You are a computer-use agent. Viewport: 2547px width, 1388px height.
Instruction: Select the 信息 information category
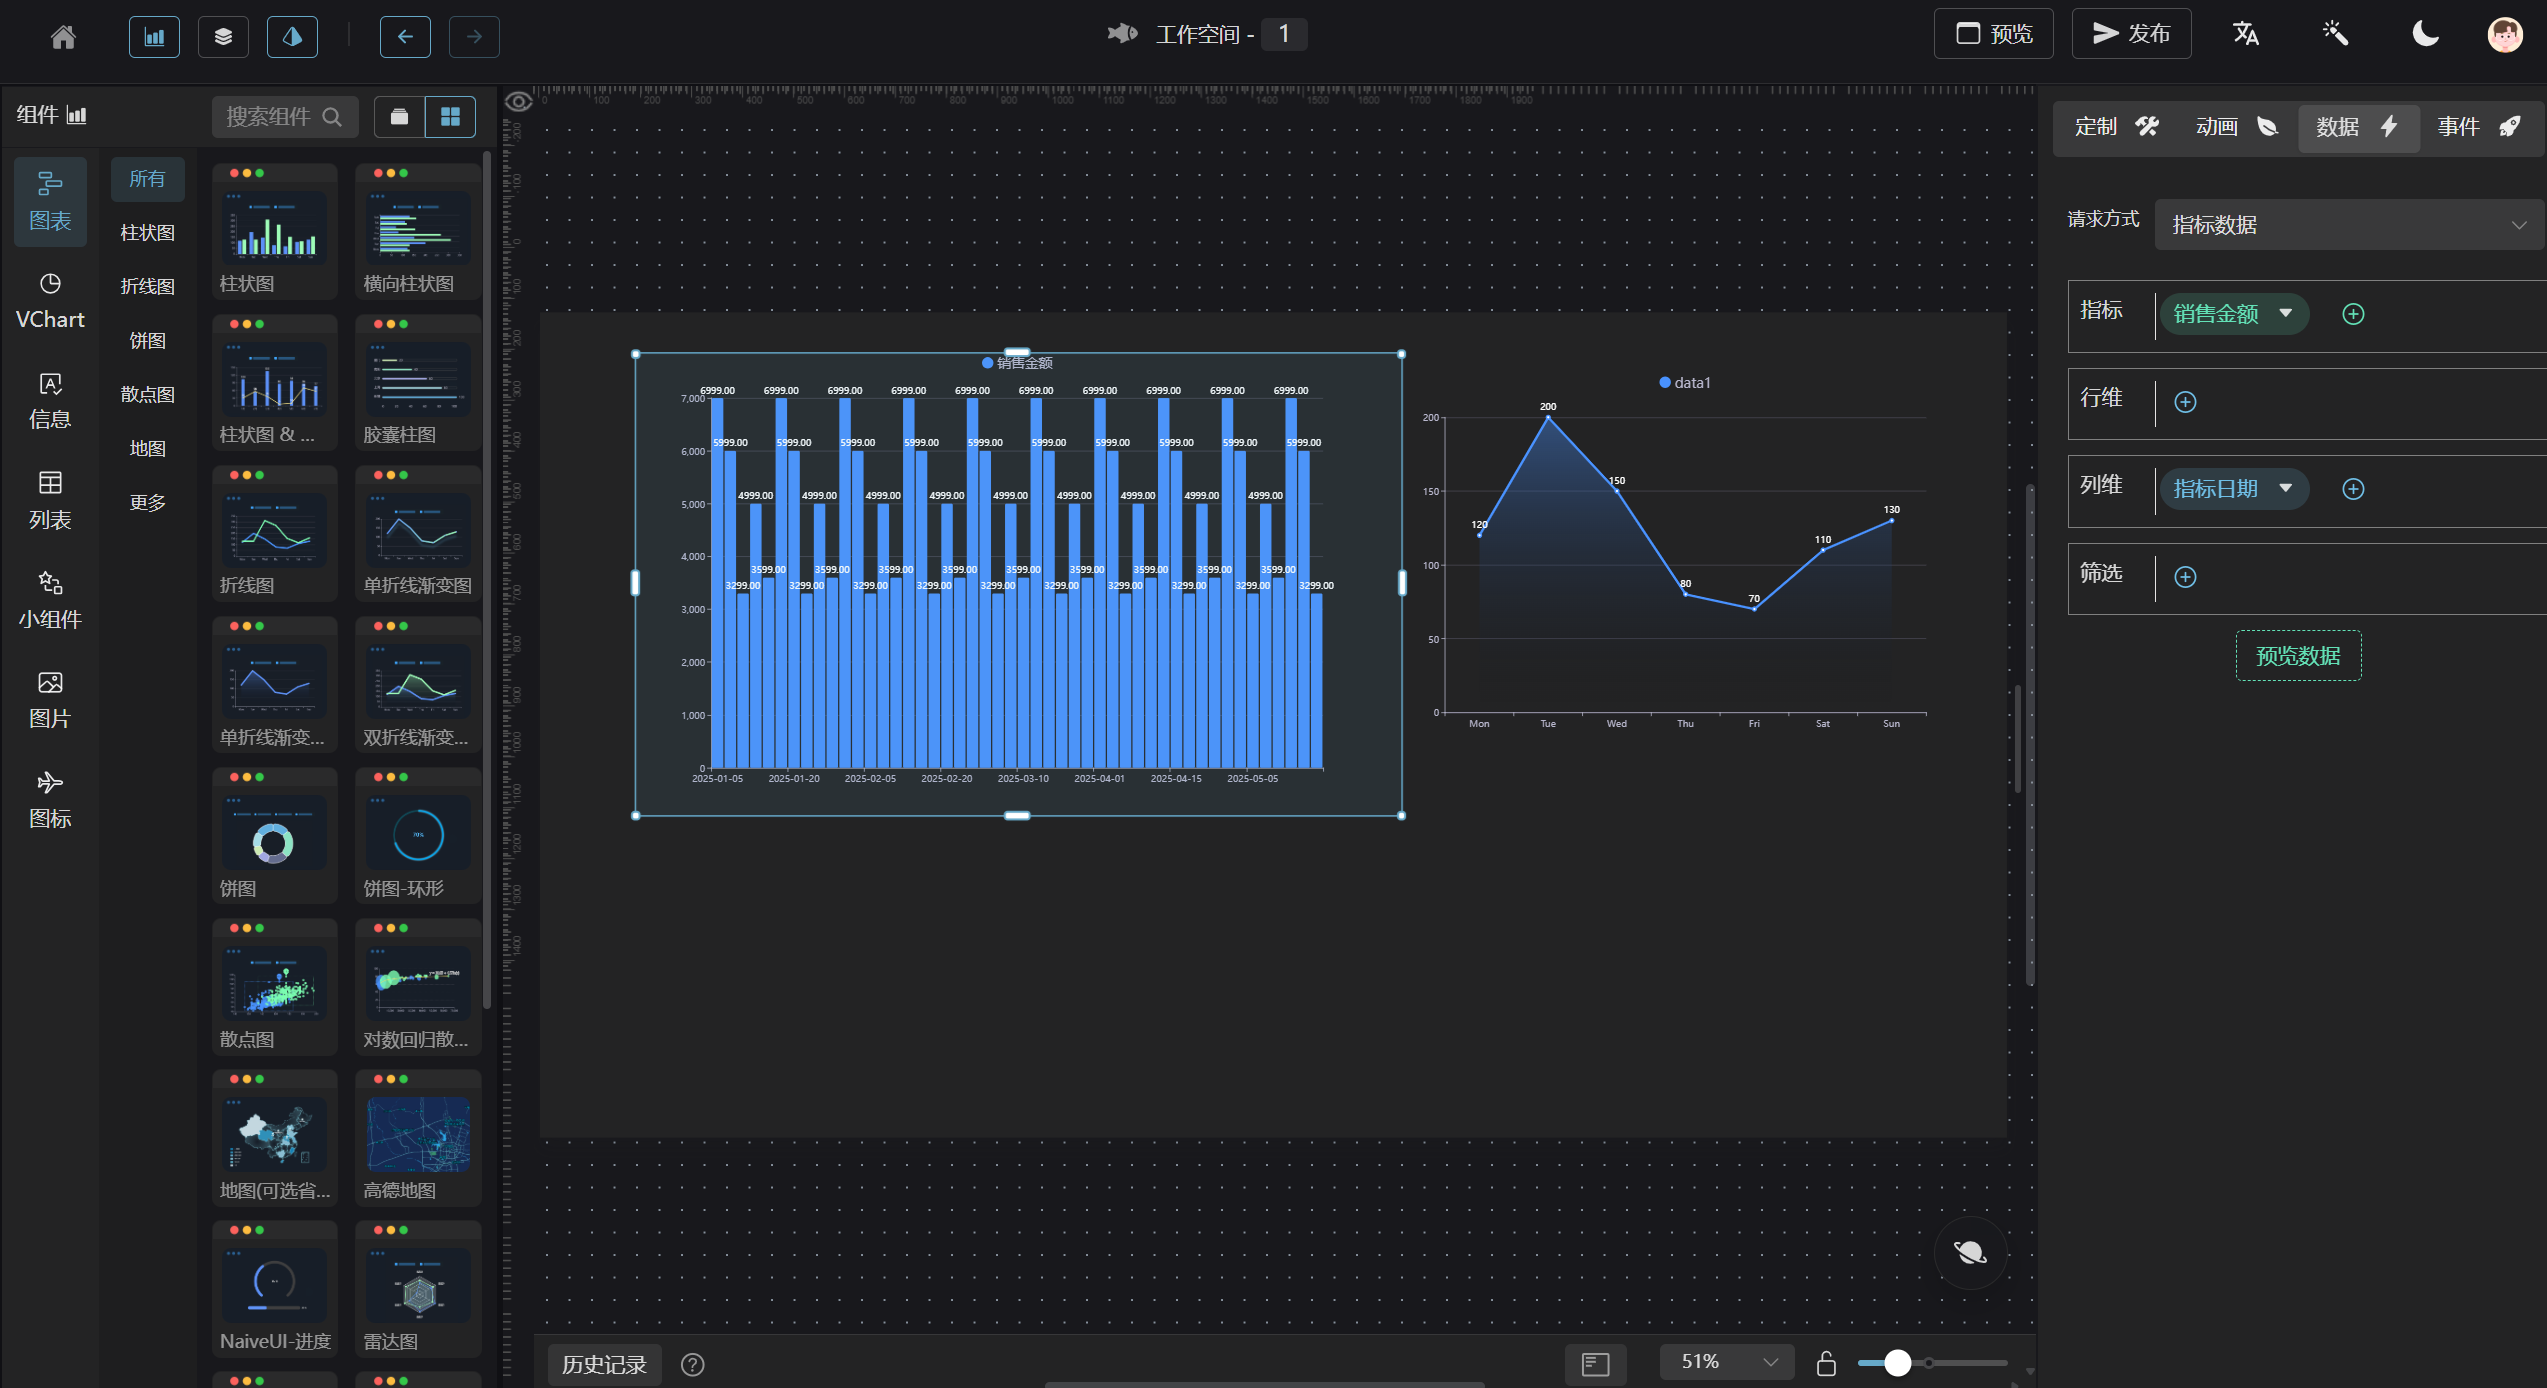(50, 401)
